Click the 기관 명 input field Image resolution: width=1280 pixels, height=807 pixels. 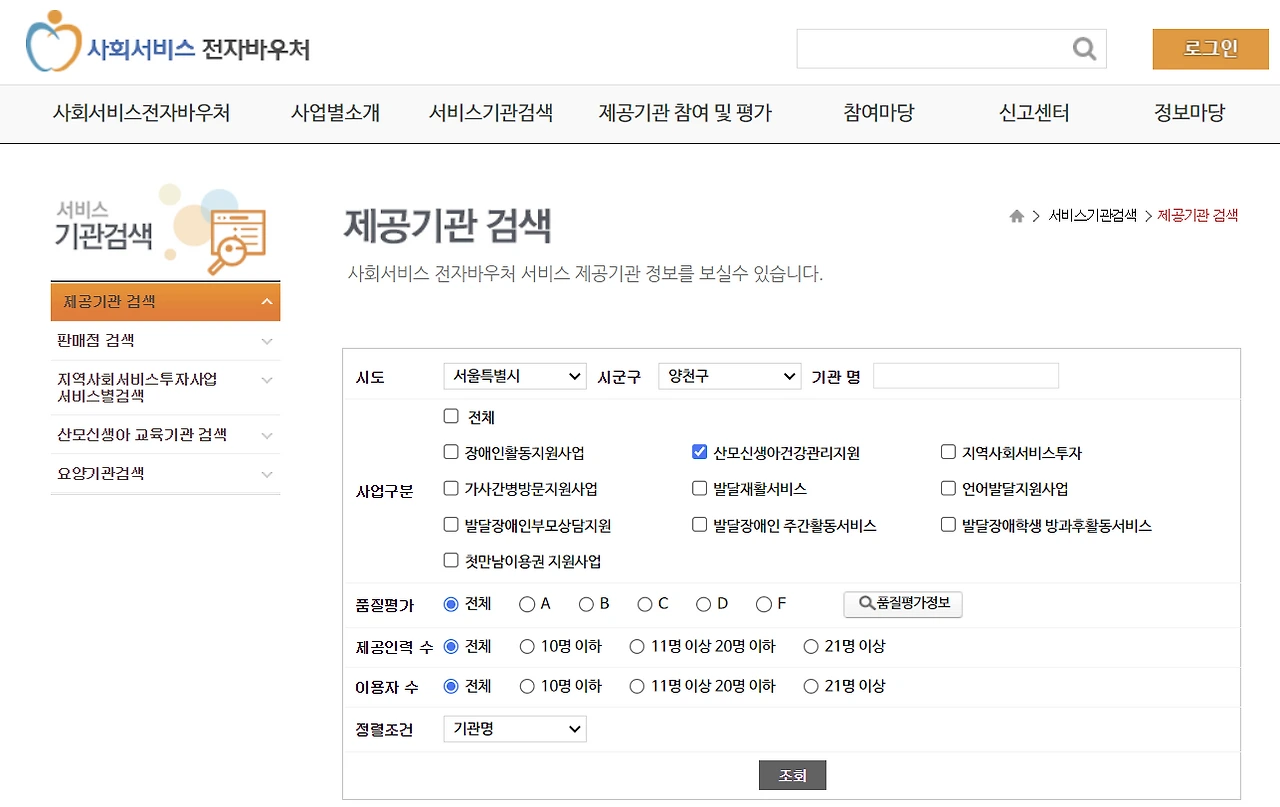965,375
